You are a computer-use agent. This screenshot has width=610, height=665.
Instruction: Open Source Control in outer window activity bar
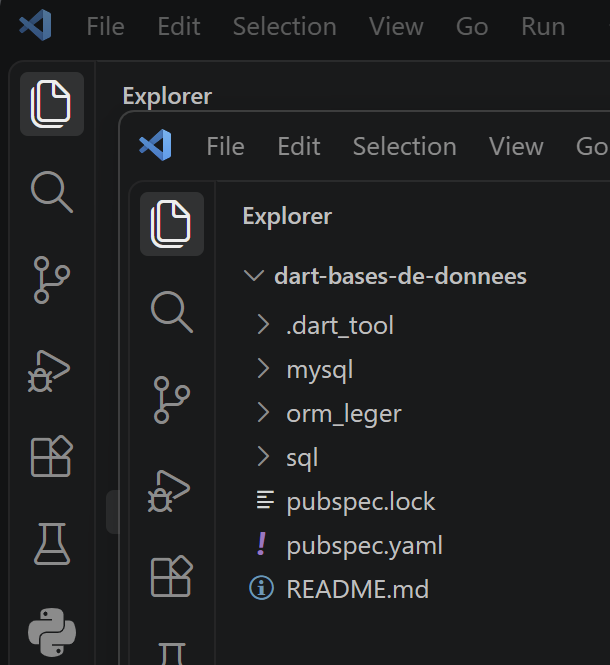click(x=52, y=280)
